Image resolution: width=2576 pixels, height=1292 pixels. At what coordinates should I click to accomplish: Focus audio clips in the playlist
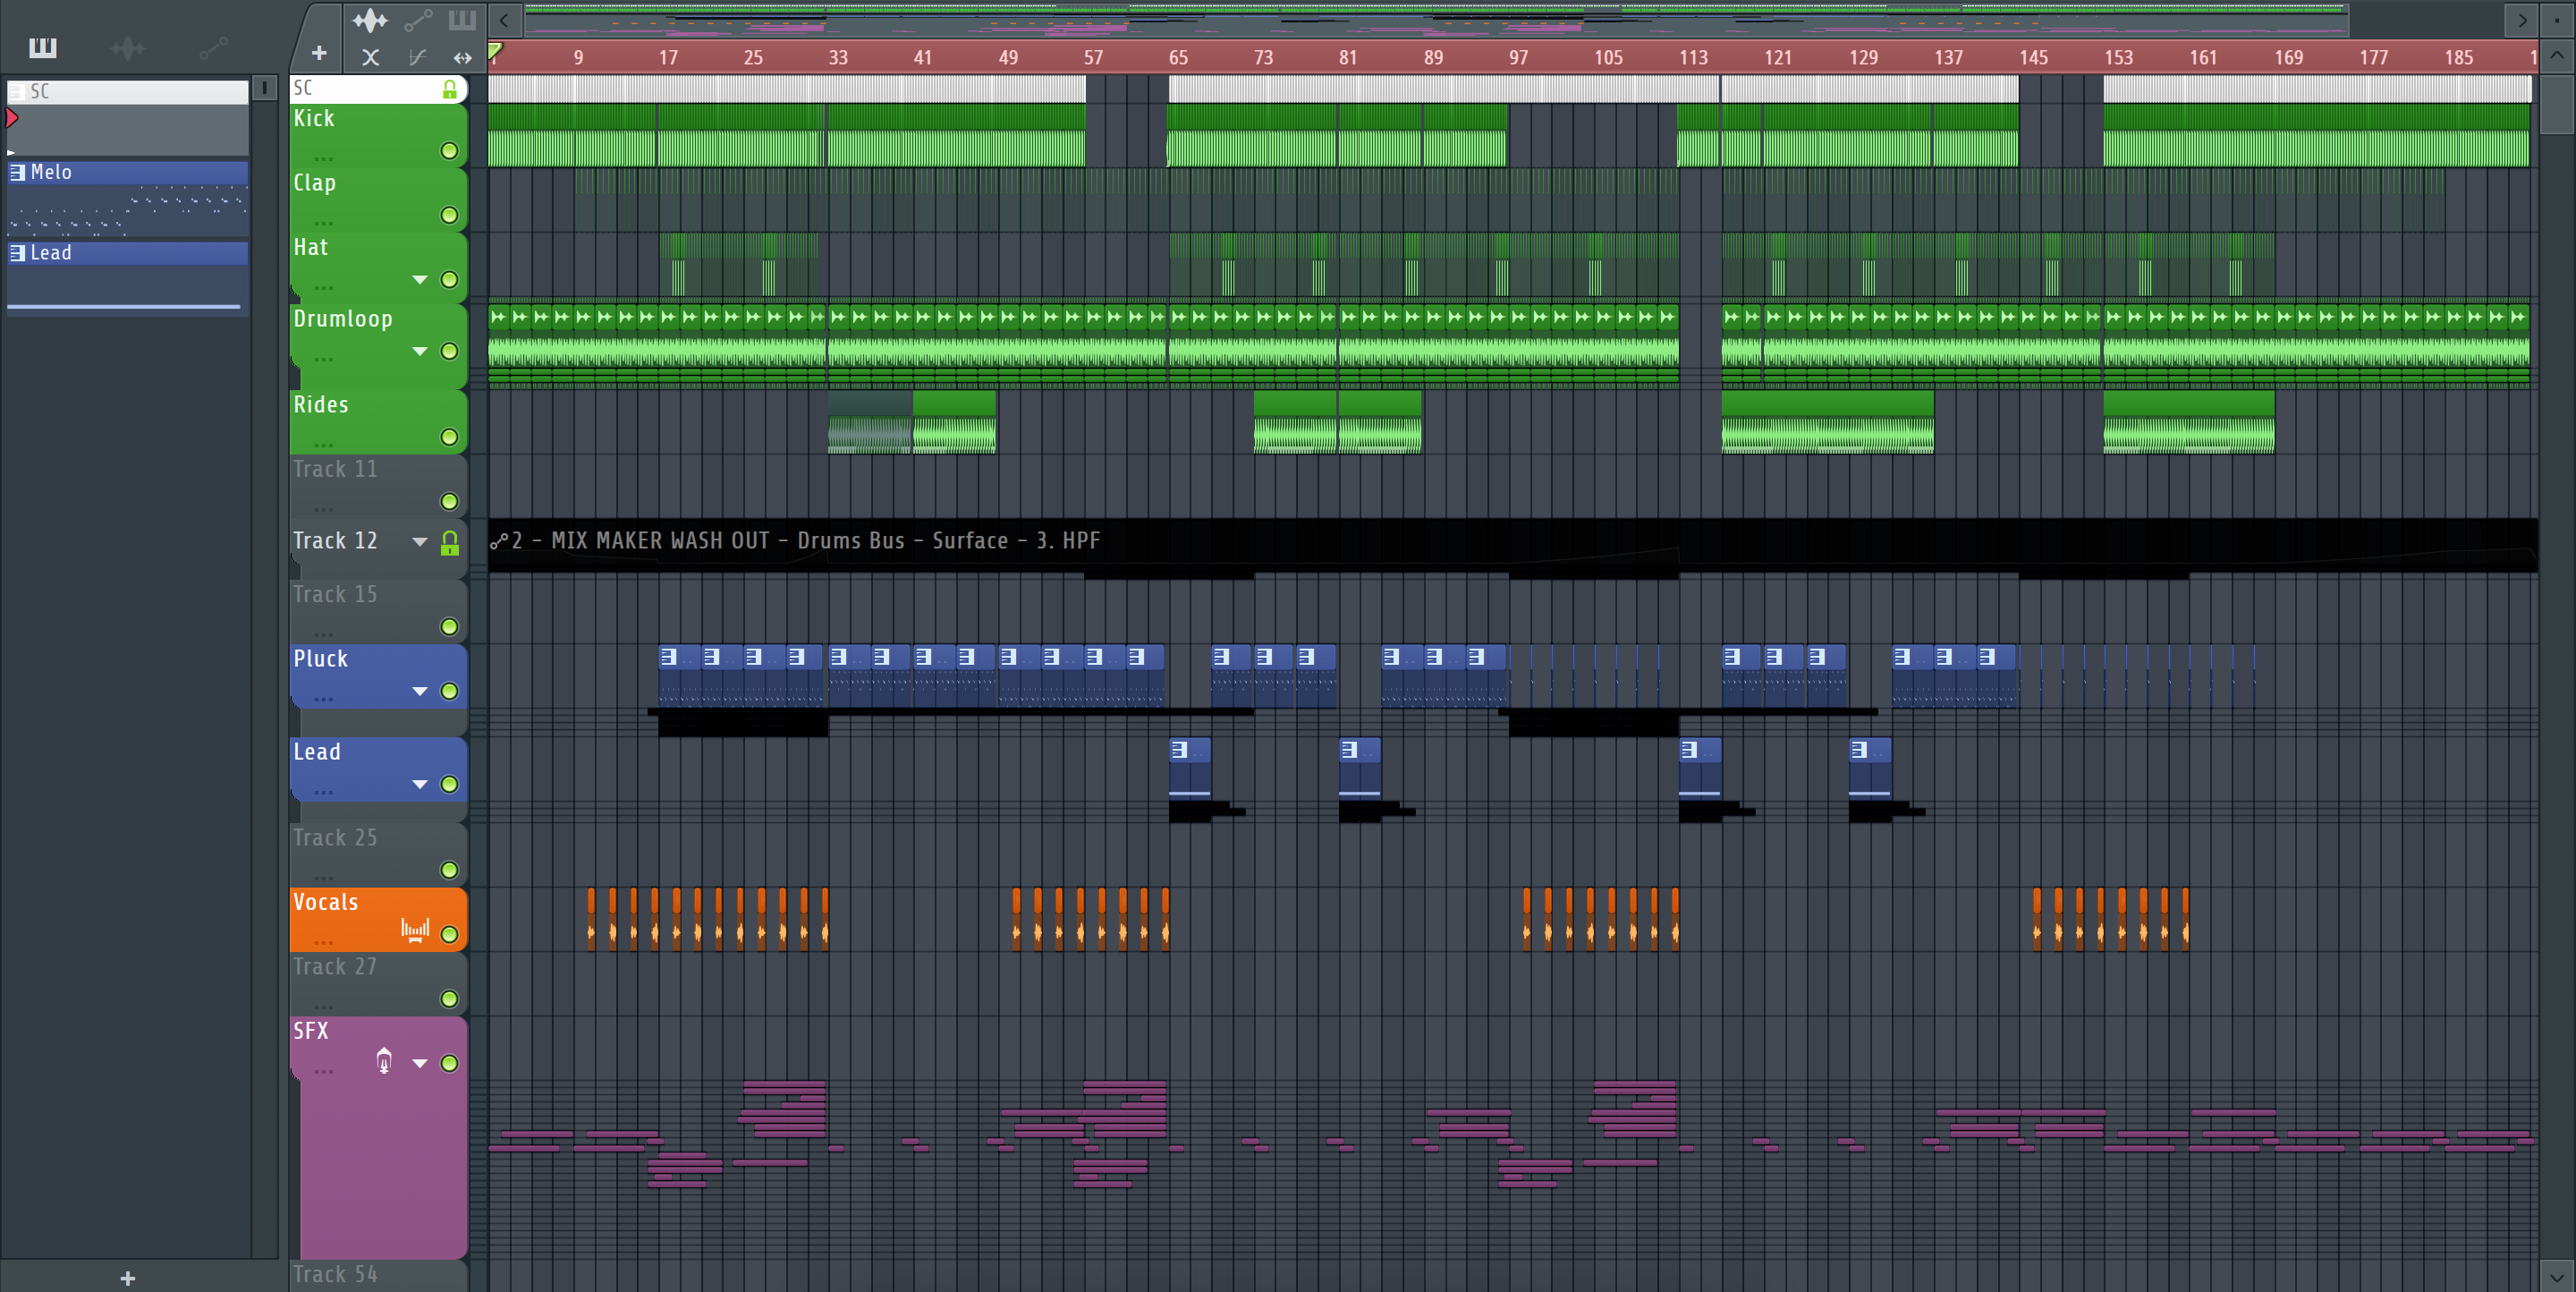click(x=370, y=20)
